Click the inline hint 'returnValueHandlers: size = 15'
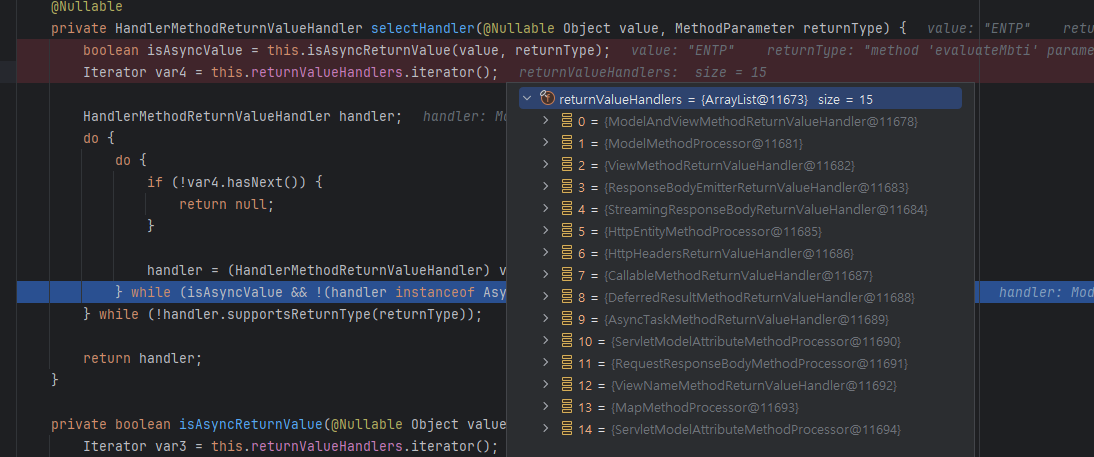The height and width of the screenshot is (457, 1094). tap(643, 73)
